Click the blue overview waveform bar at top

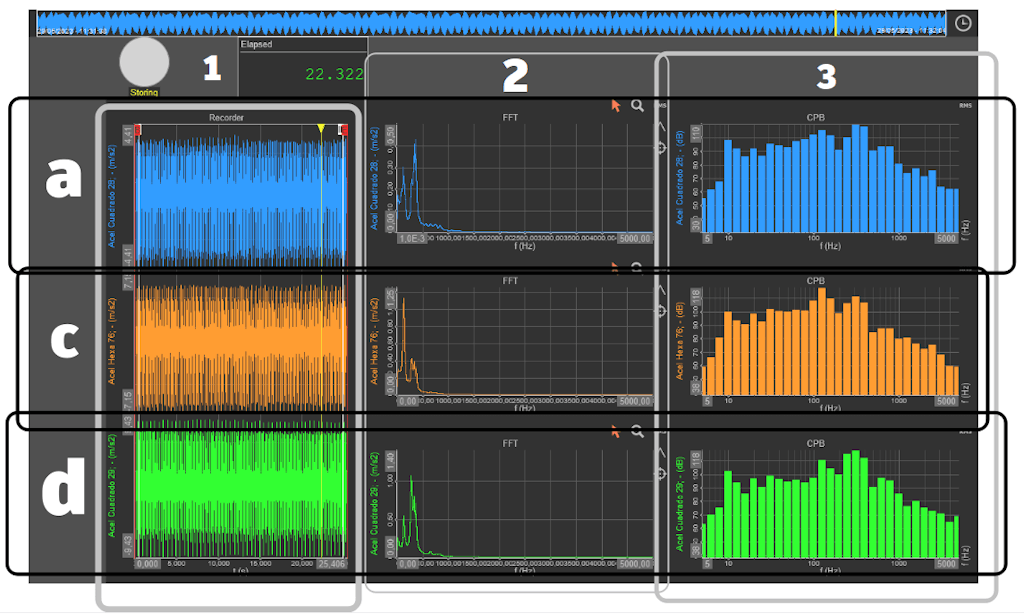(491, 23)
